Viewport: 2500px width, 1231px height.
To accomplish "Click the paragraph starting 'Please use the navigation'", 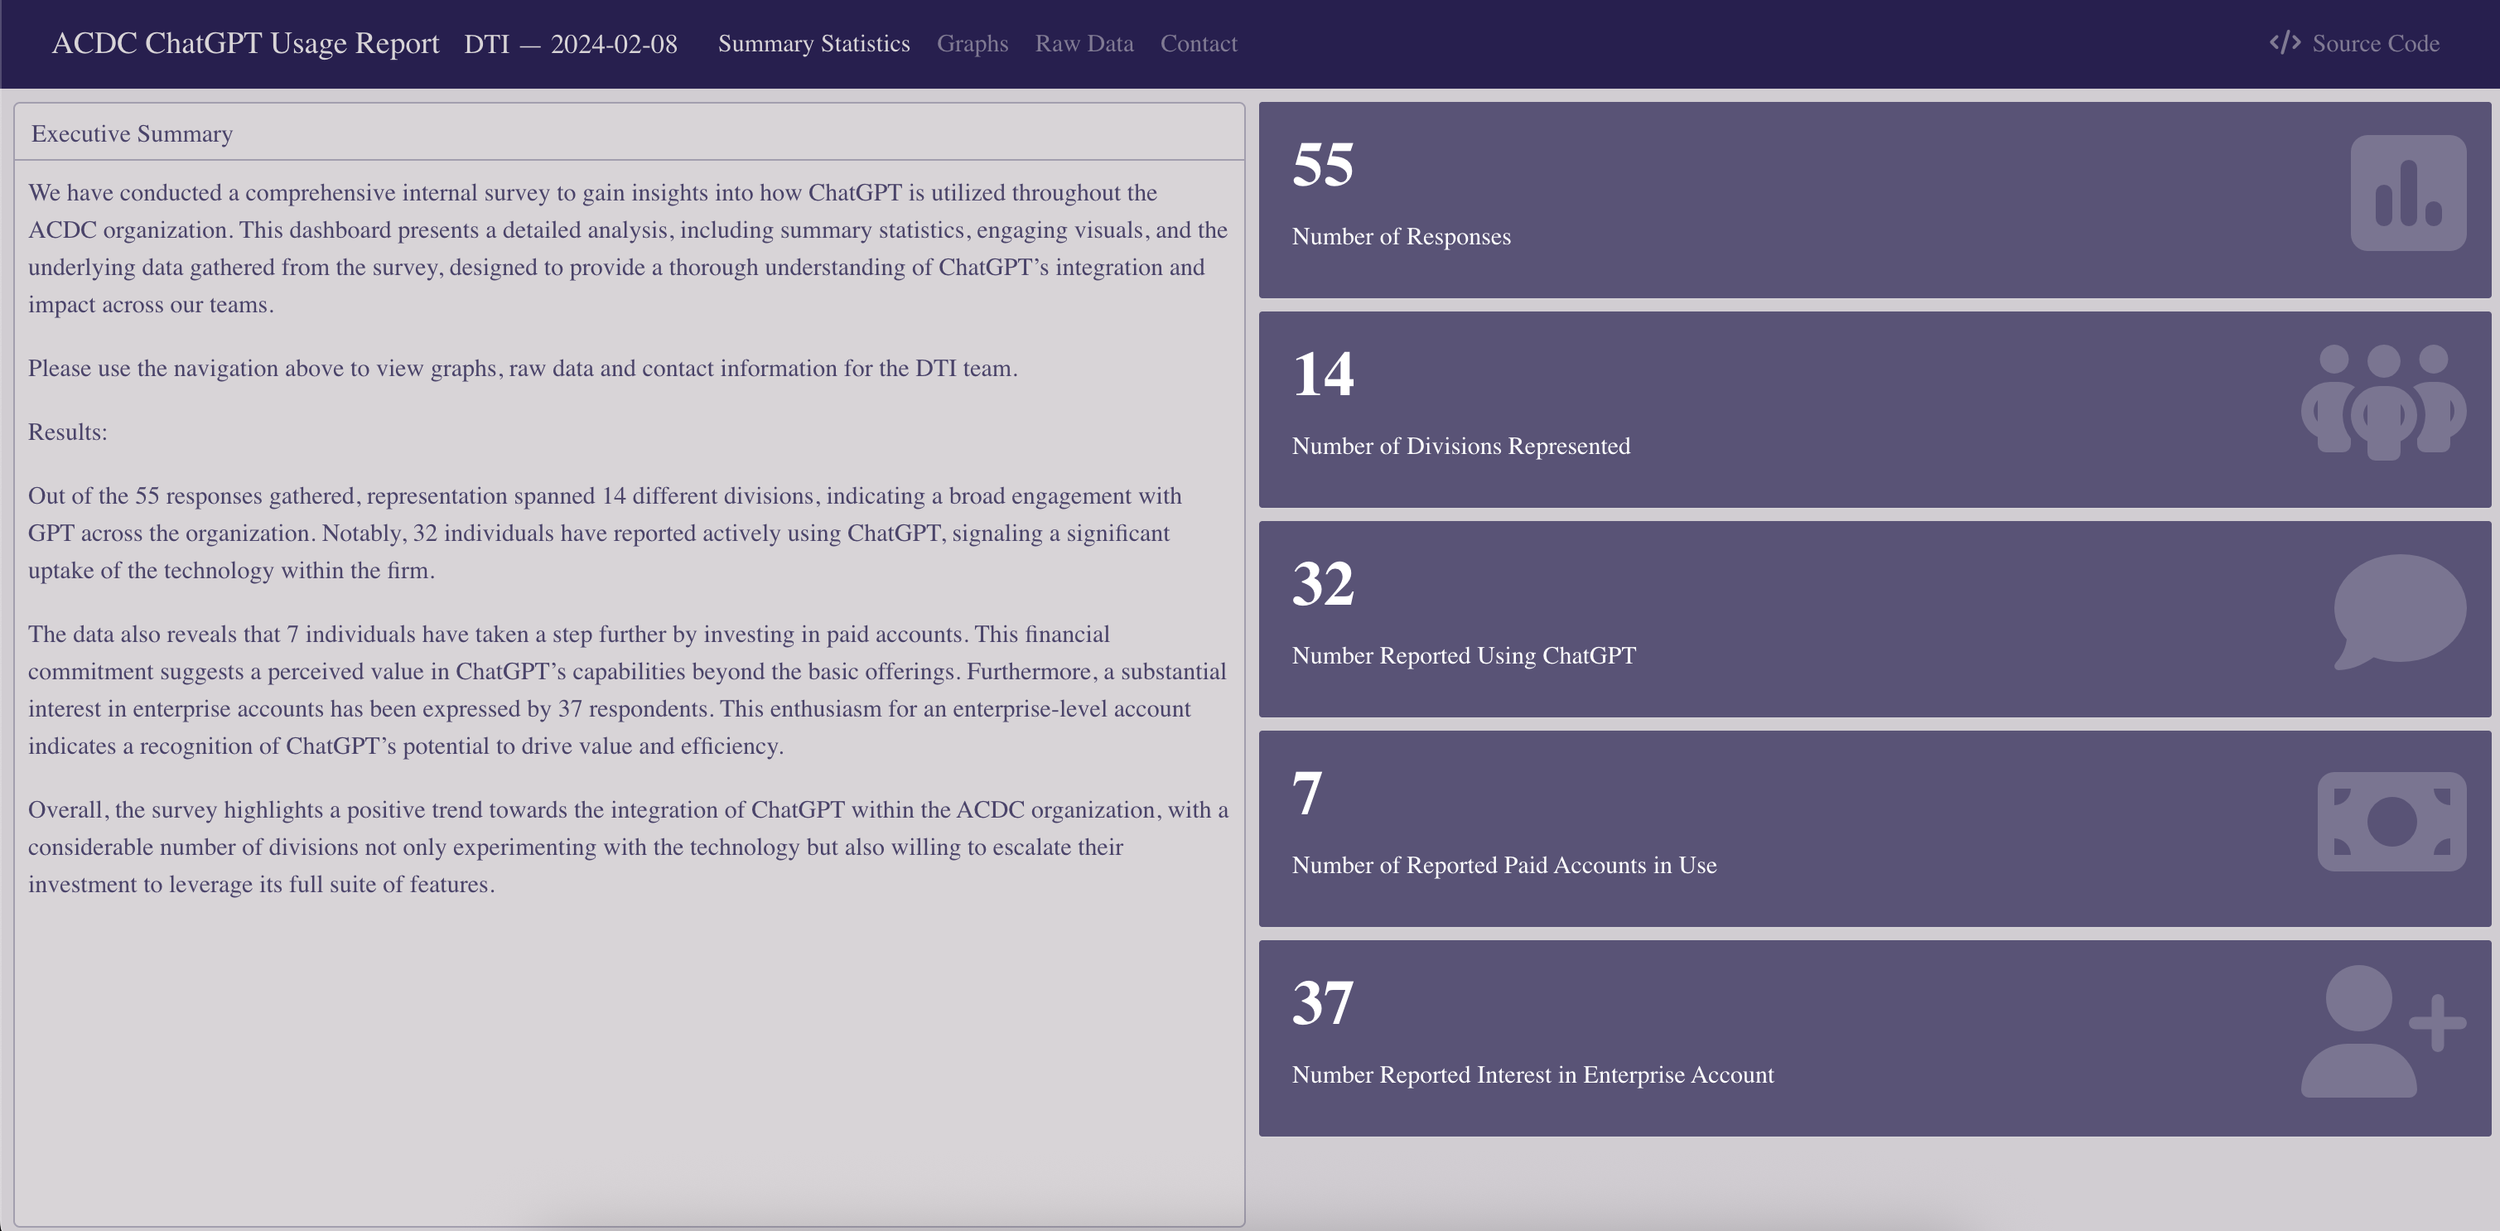I will [523, 368].
